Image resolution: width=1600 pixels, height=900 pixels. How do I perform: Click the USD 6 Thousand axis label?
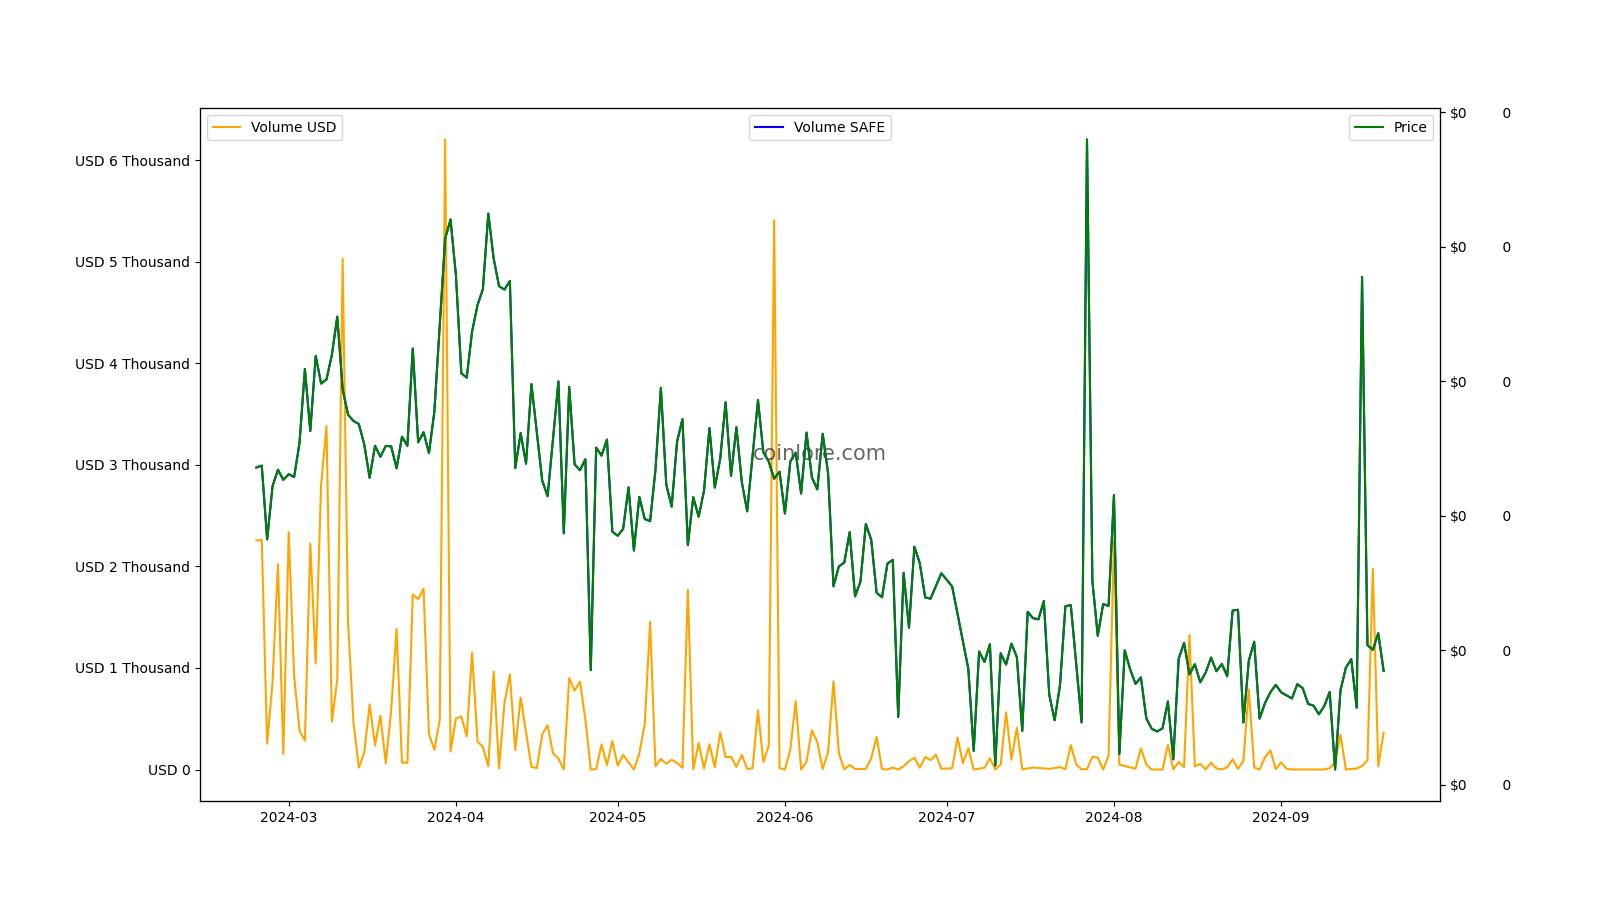coord(132,161)
